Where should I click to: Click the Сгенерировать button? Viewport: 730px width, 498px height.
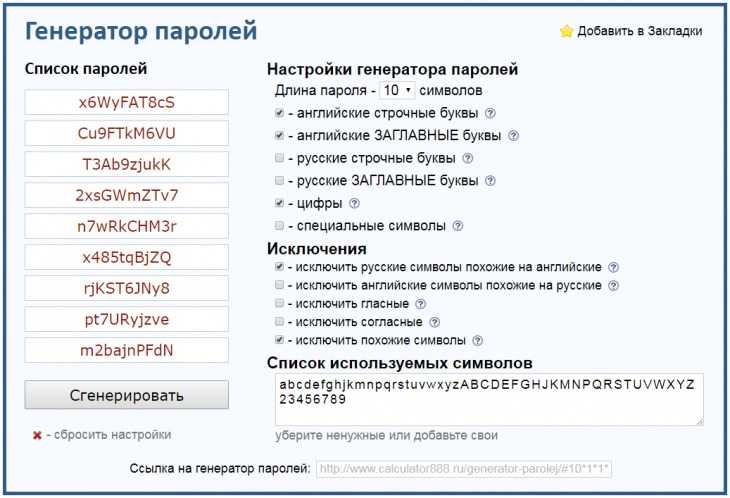pos(127,395)
